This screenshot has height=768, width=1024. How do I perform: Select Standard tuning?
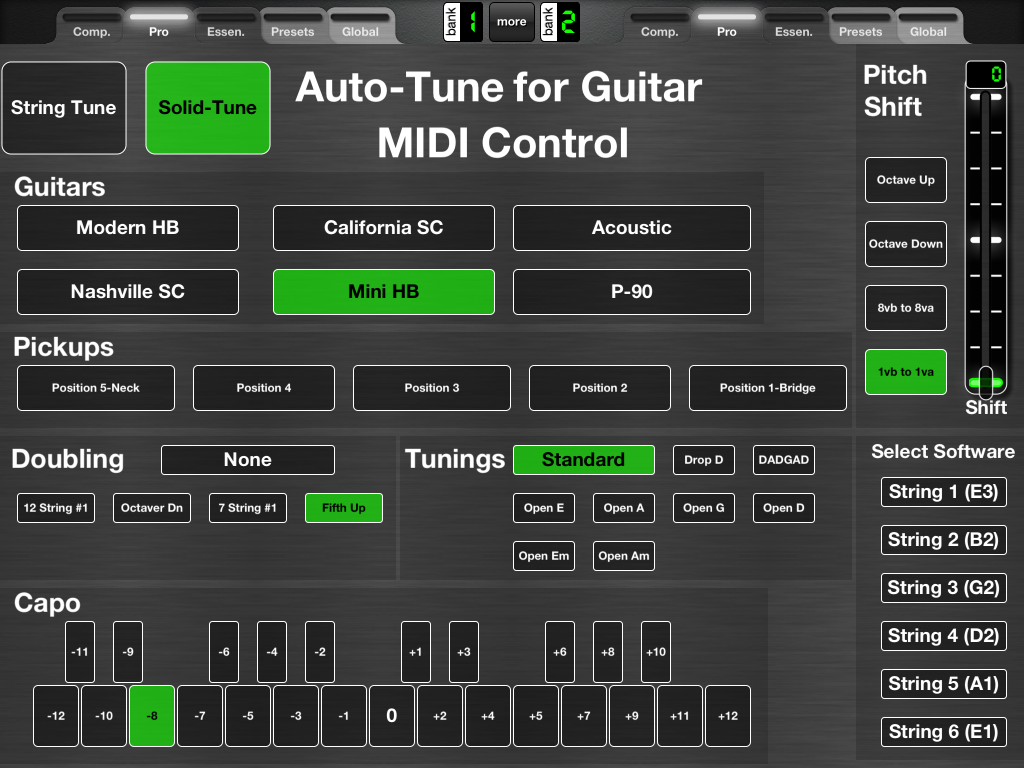point(584,460)
